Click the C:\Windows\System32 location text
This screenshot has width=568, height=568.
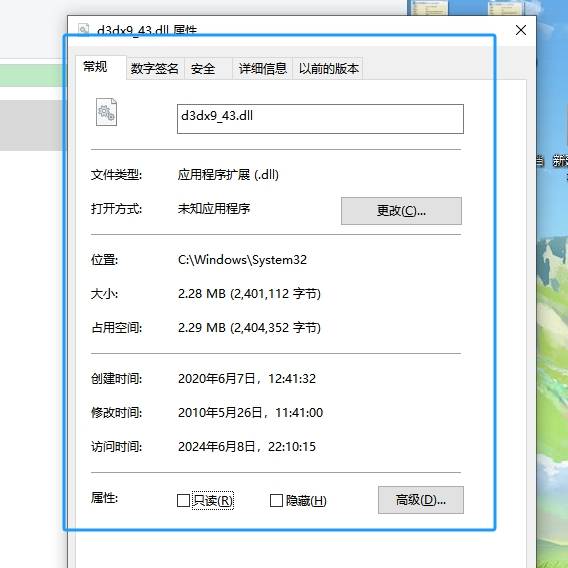(242, 260)
